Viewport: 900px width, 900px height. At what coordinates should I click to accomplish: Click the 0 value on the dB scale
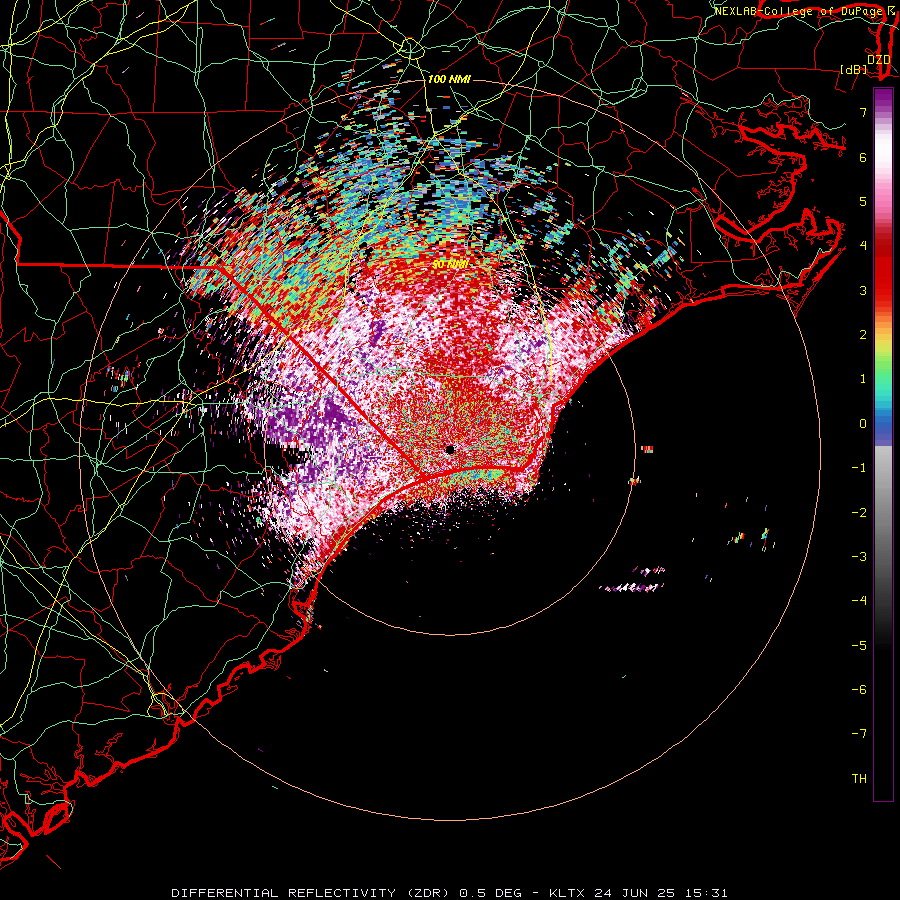(x=863, y=424)
